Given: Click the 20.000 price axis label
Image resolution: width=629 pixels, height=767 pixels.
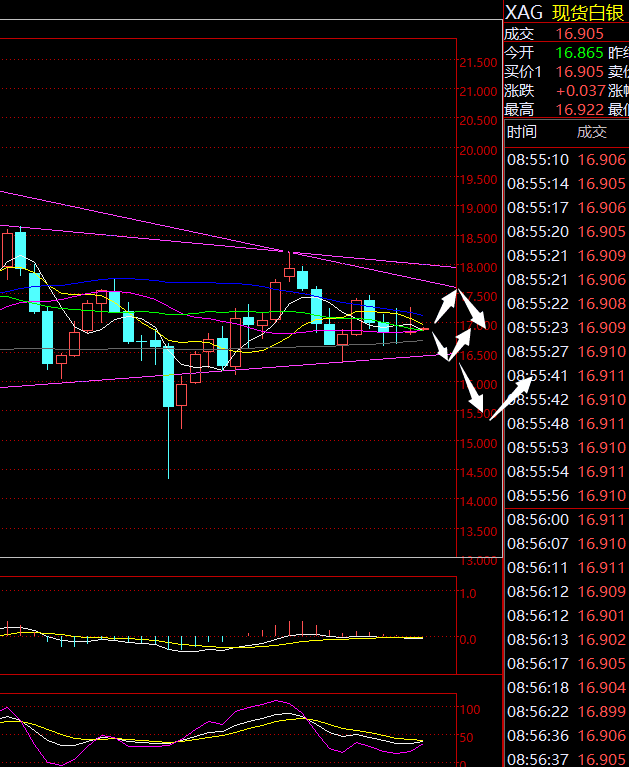Looking at the screenshot, I should click(x=478, y=151).
